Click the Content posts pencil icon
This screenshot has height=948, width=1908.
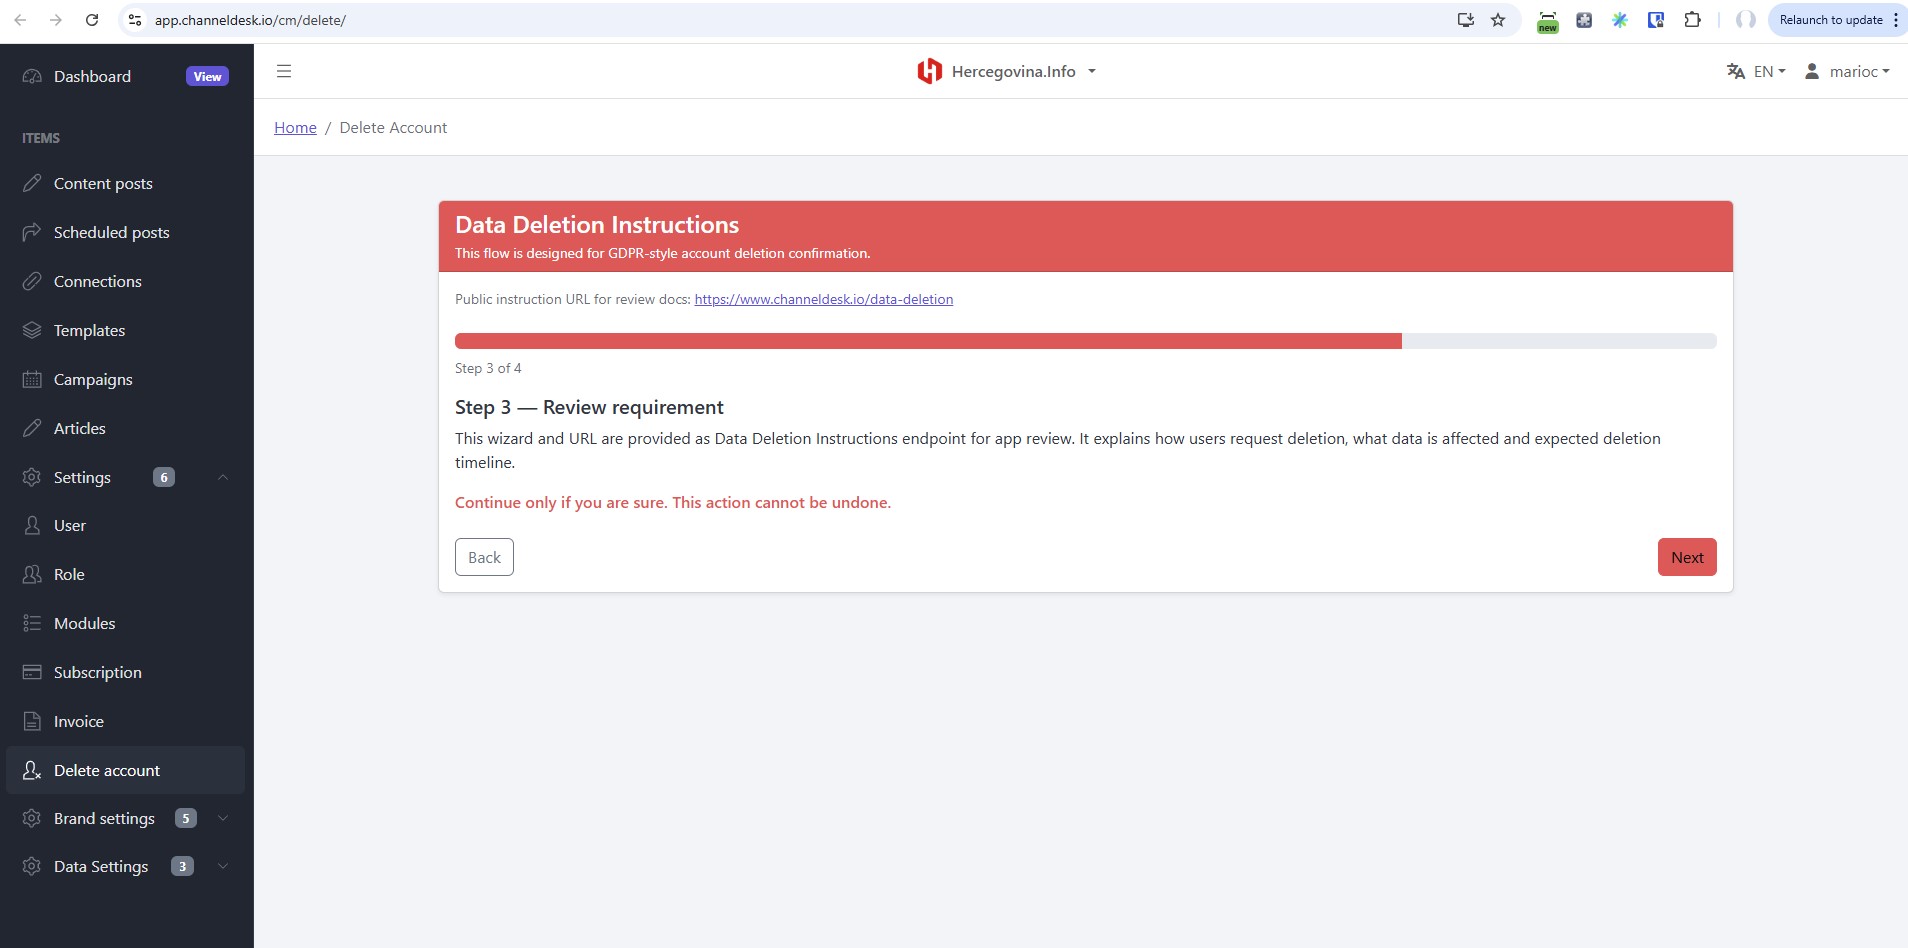[32, 183]
